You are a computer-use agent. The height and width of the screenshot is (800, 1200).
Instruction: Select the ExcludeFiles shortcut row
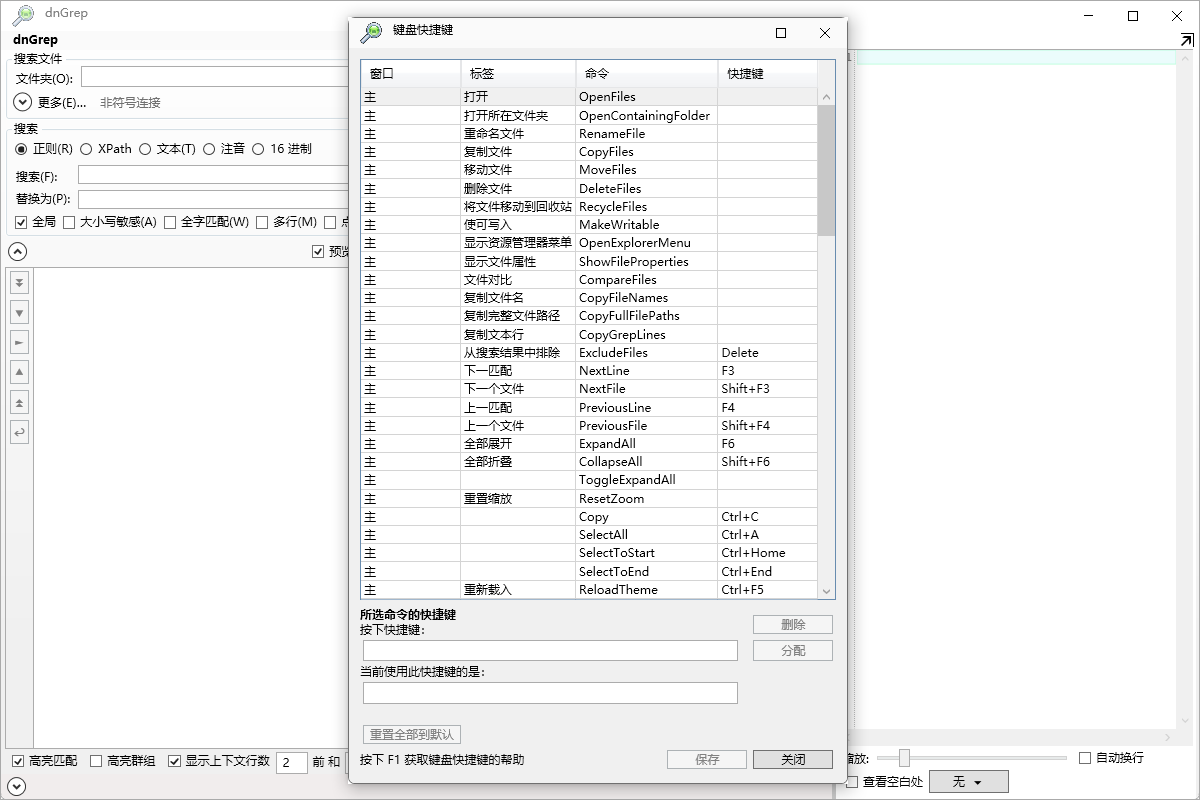point(590,352)
